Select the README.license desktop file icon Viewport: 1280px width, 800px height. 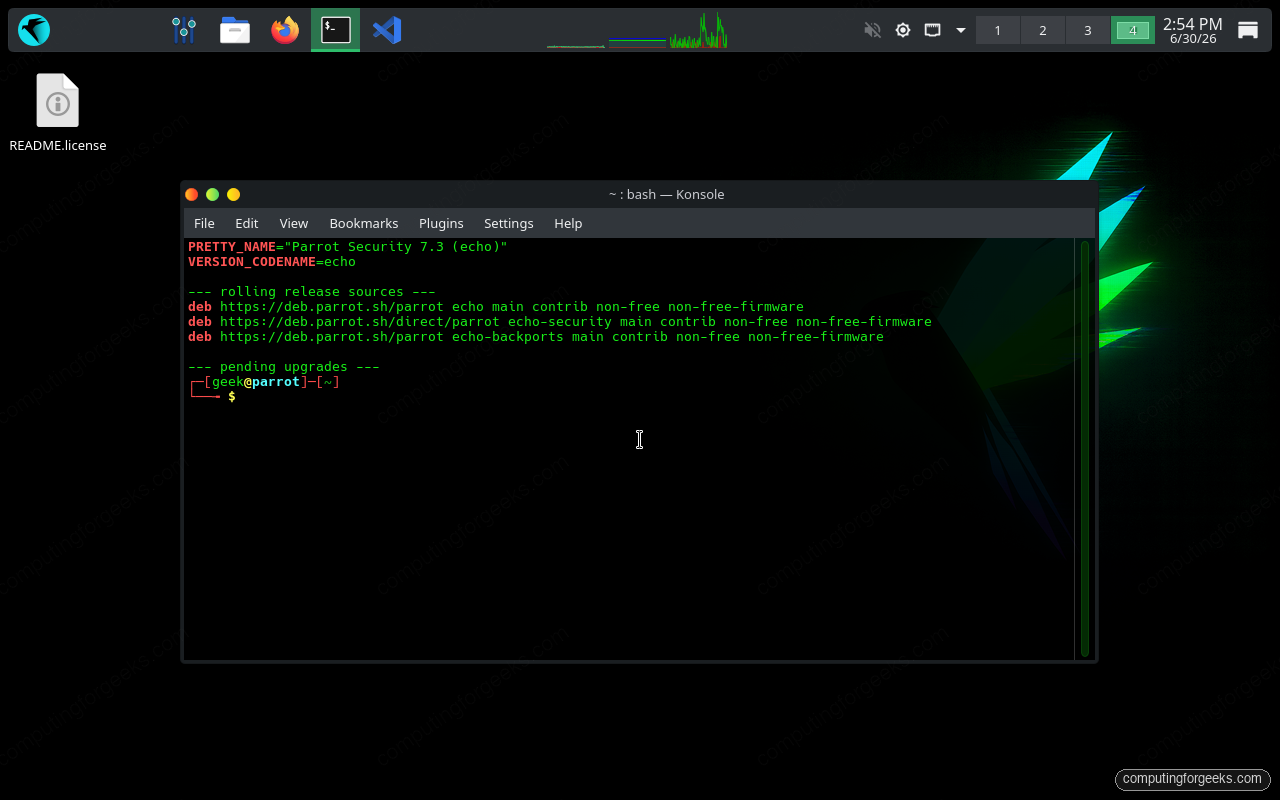58,113
